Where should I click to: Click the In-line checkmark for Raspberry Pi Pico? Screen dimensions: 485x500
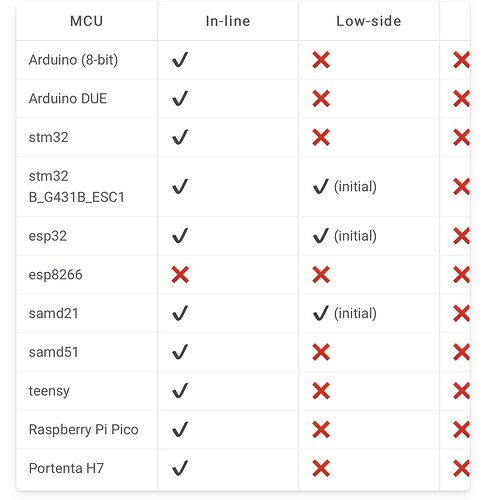180,429
